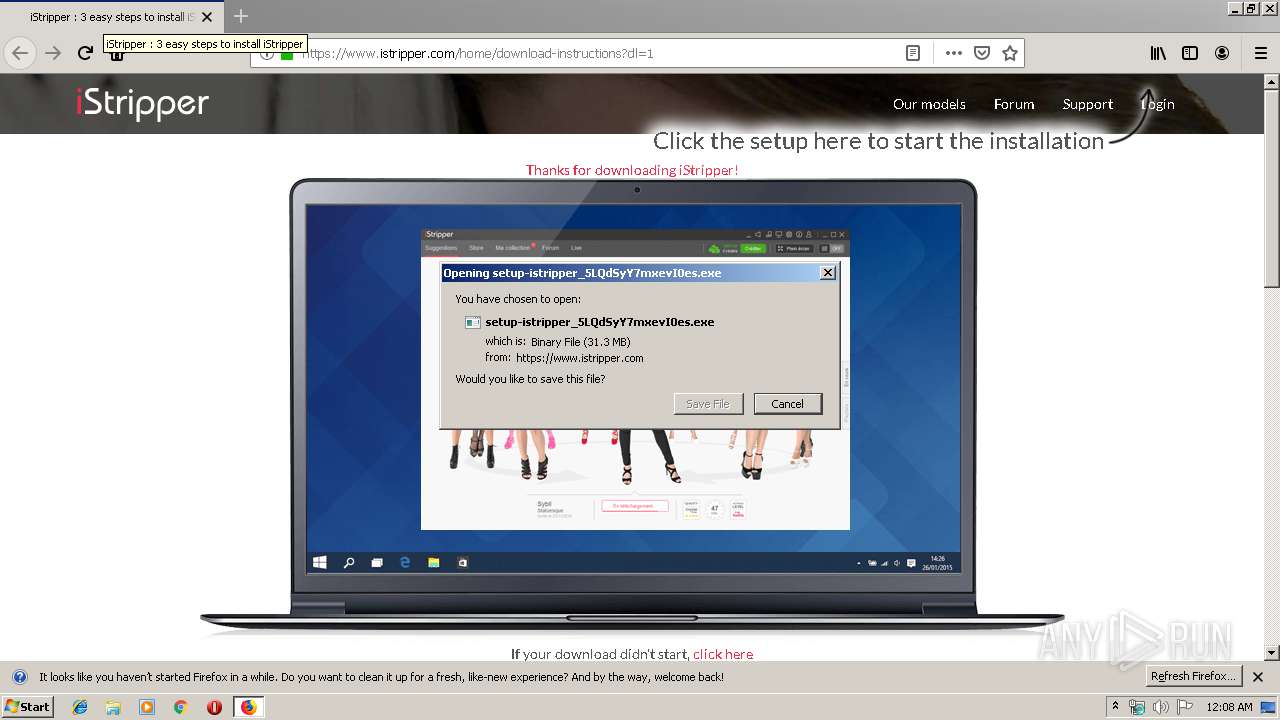The height and width of the screenshot is (720, 1280).
Task: Open the page actions three-dot menu
Action: click(954, 53)
